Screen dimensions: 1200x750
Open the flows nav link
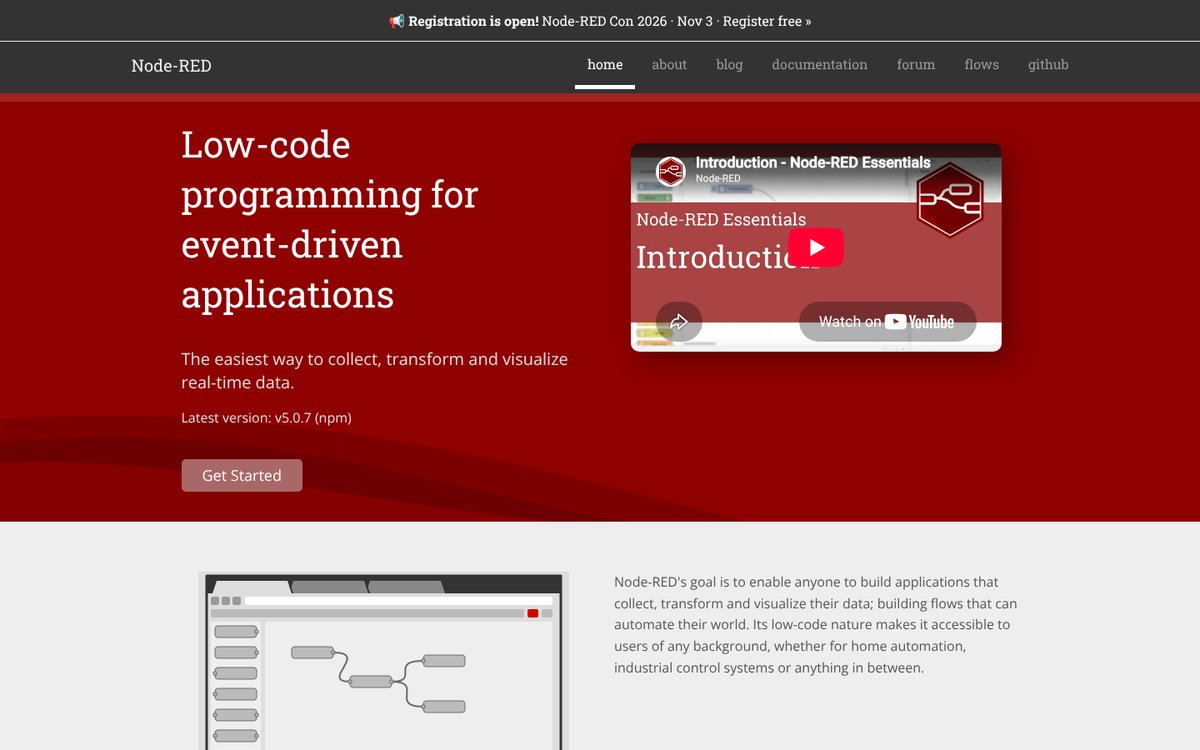coord(981,65)
